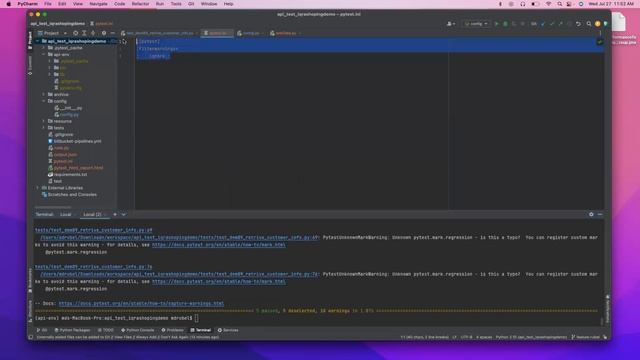Click the Git branch widget in status bar
The width and height of the screenshot is (640, 360).
(x=585, y=337)
